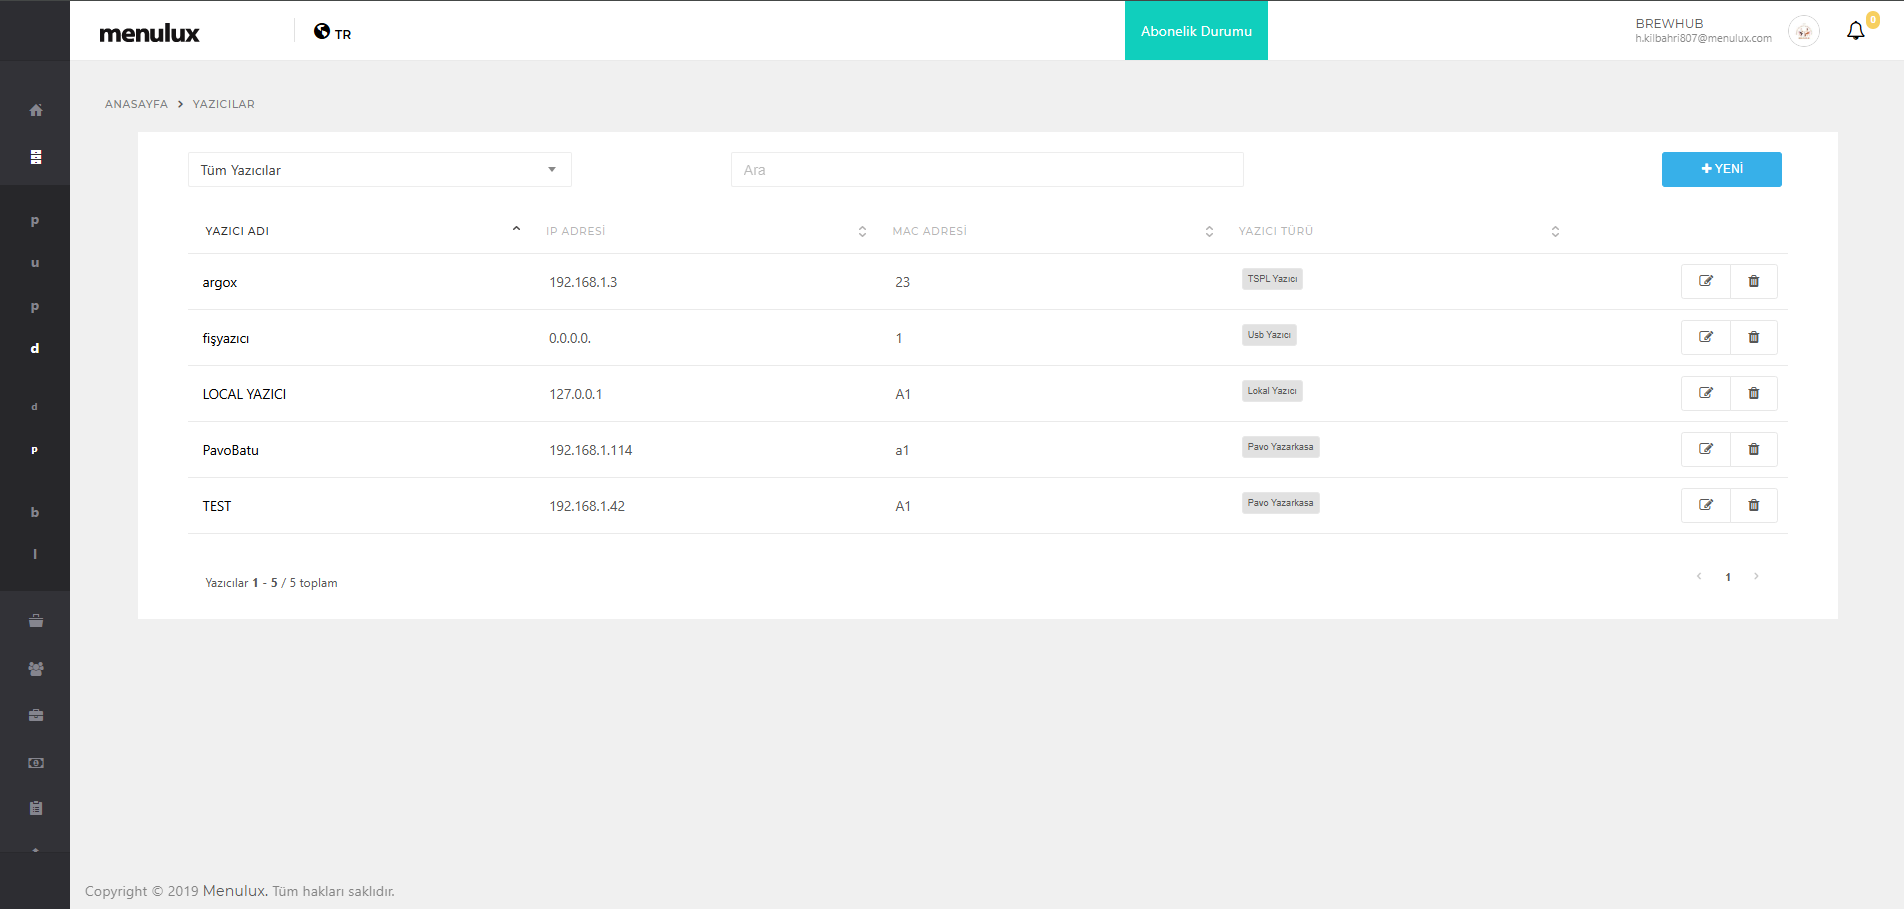Click the BREWHUB profile avatar
Viewport: 1904px width, 909px height.
point(1803,32)
